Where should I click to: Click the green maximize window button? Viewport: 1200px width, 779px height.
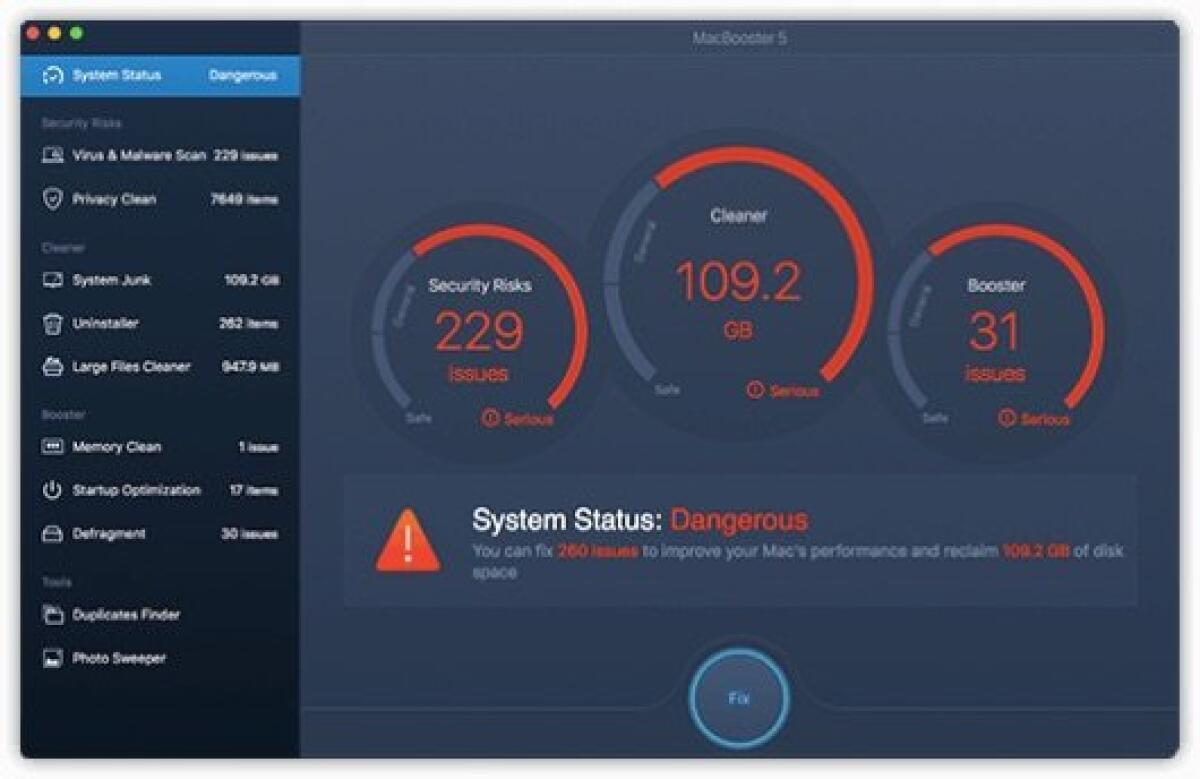click(77, 33)
